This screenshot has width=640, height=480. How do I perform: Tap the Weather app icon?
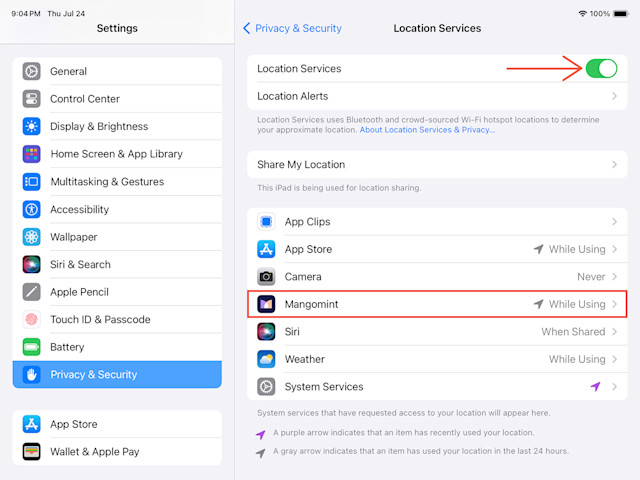[266, 359]
